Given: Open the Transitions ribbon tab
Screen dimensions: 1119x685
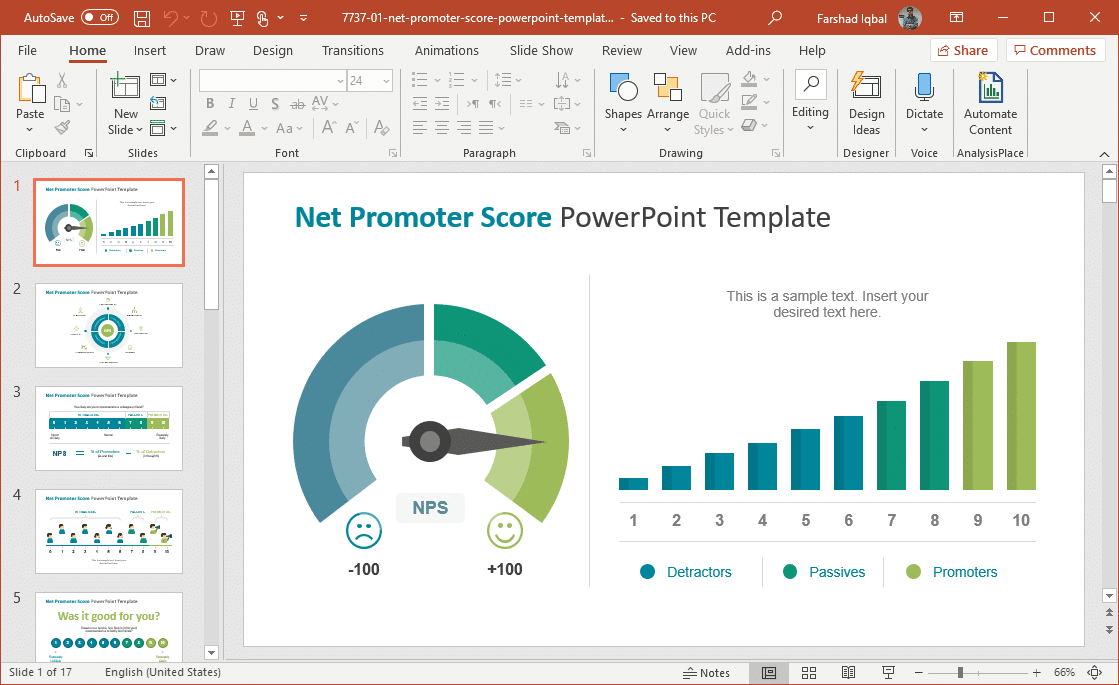Looking at the screenshot, I should pos(352,50).
